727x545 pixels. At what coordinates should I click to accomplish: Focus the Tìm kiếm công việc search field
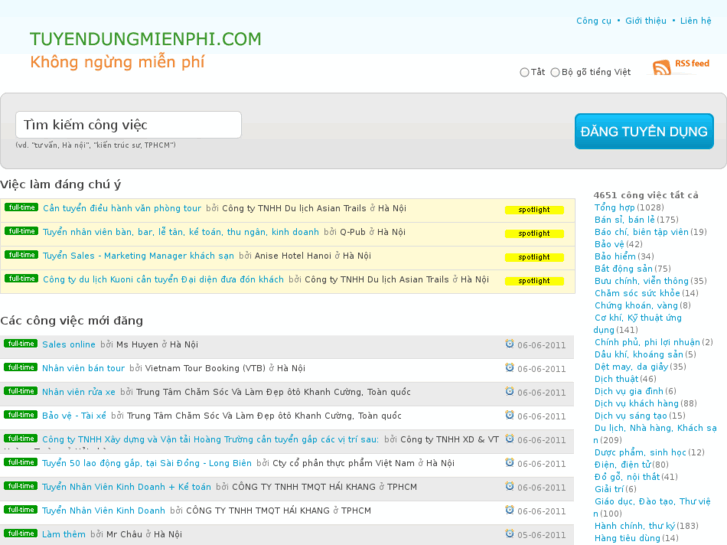click(x=128, y=125)
